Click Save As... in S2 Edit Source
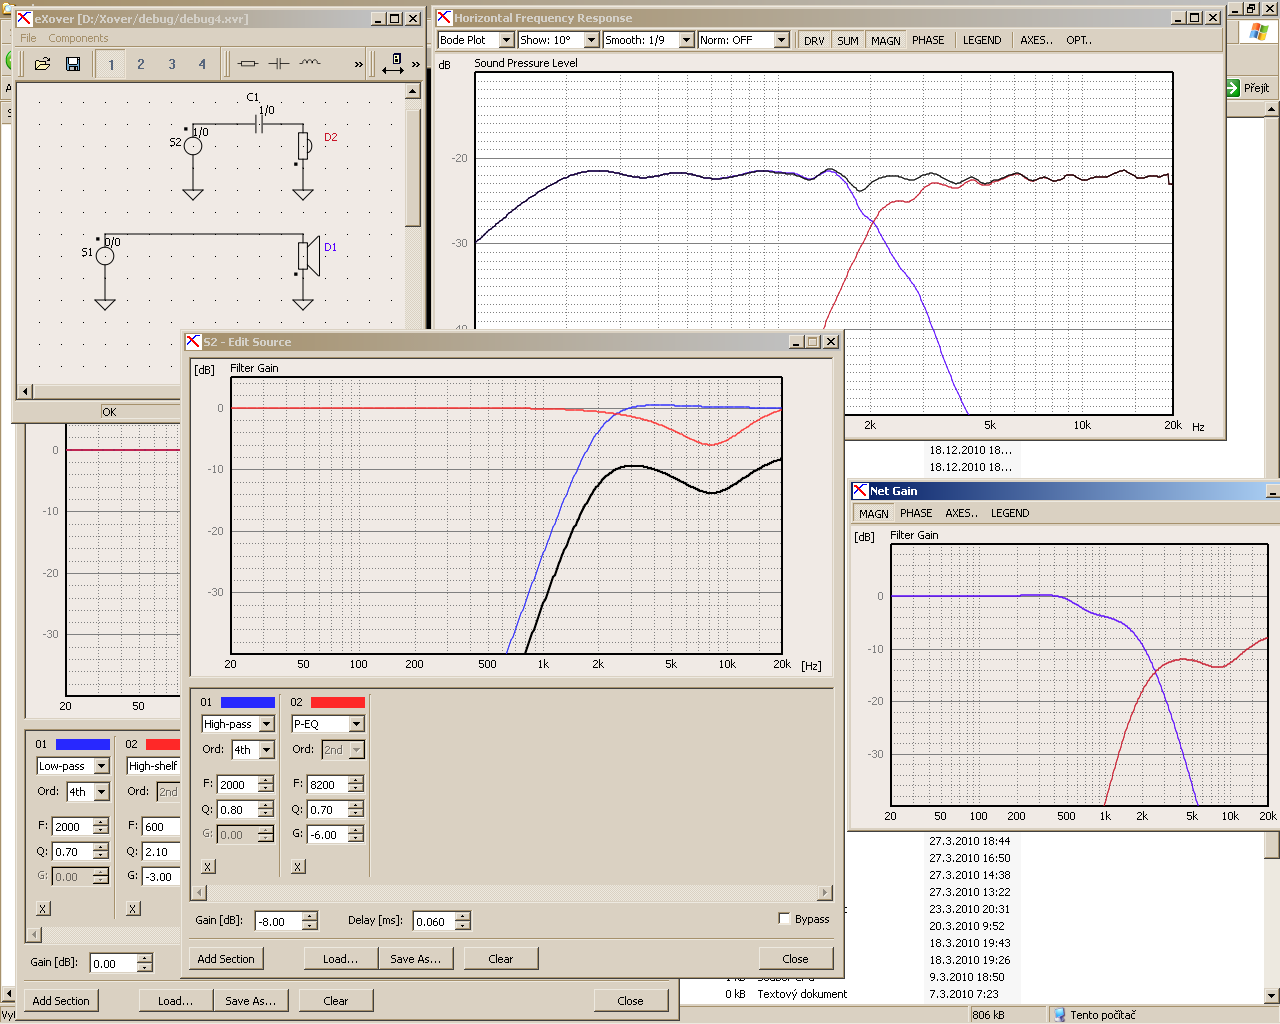This screenshot has width=1280, height=1024. click(416, 959)
